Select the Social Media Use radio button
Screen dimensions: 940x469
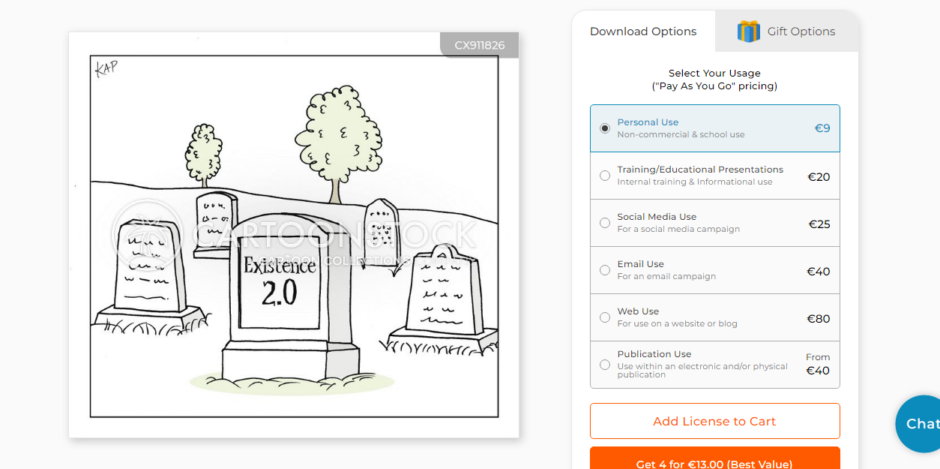tap(605, 223)
